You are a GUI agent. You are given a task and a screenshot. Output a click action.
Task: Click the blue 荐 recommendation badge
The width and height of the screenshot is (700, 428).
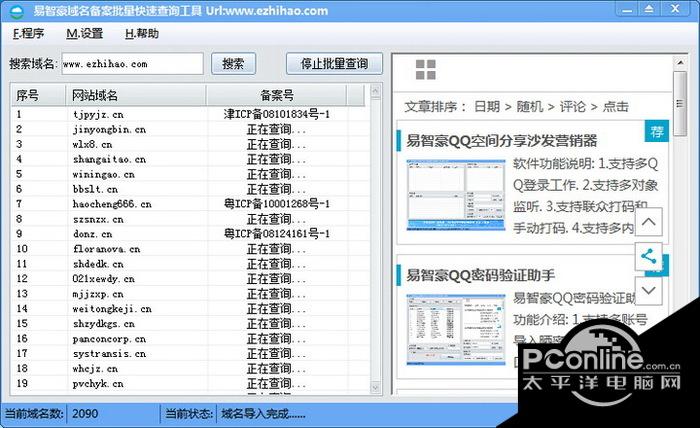(656, 131)
